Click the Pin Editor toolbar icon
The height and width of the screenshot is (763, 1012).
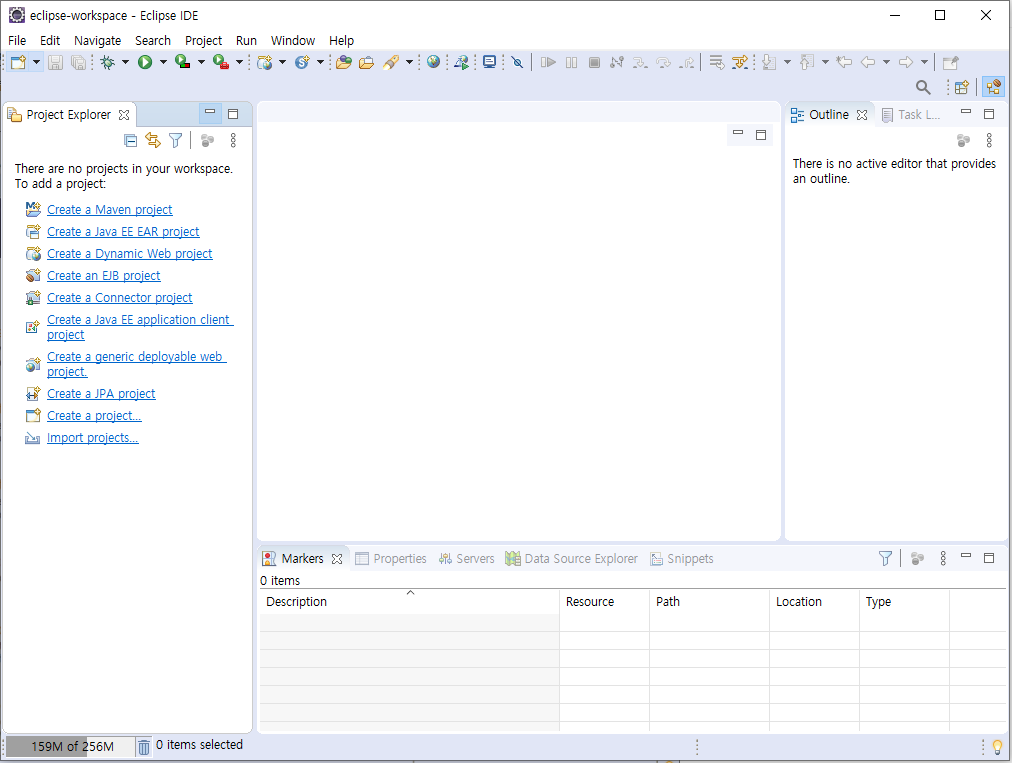coord(951,63)
